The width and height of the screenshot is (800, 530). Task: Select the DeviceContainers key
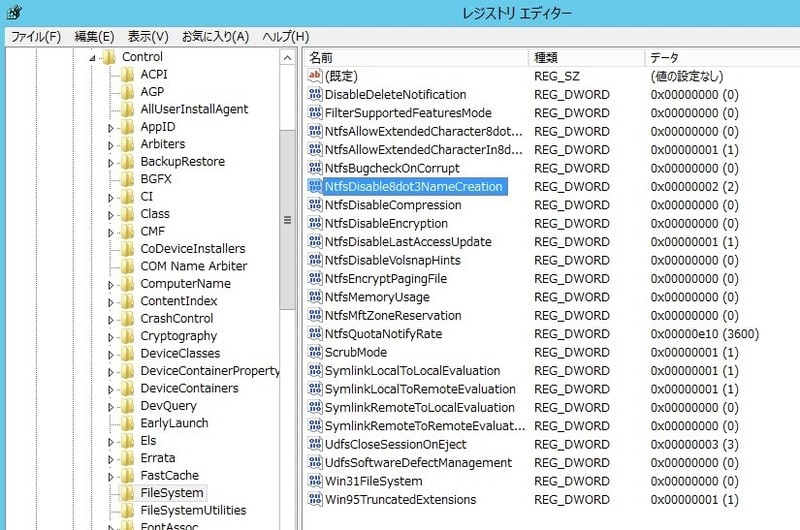189,388
